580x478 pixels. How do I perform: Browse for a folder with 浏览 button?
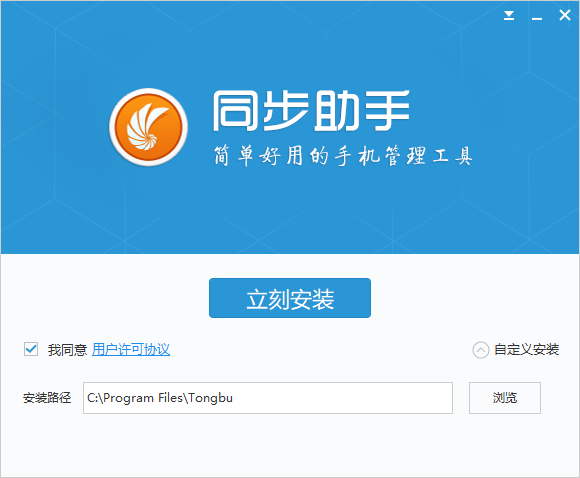pos(505,398)
